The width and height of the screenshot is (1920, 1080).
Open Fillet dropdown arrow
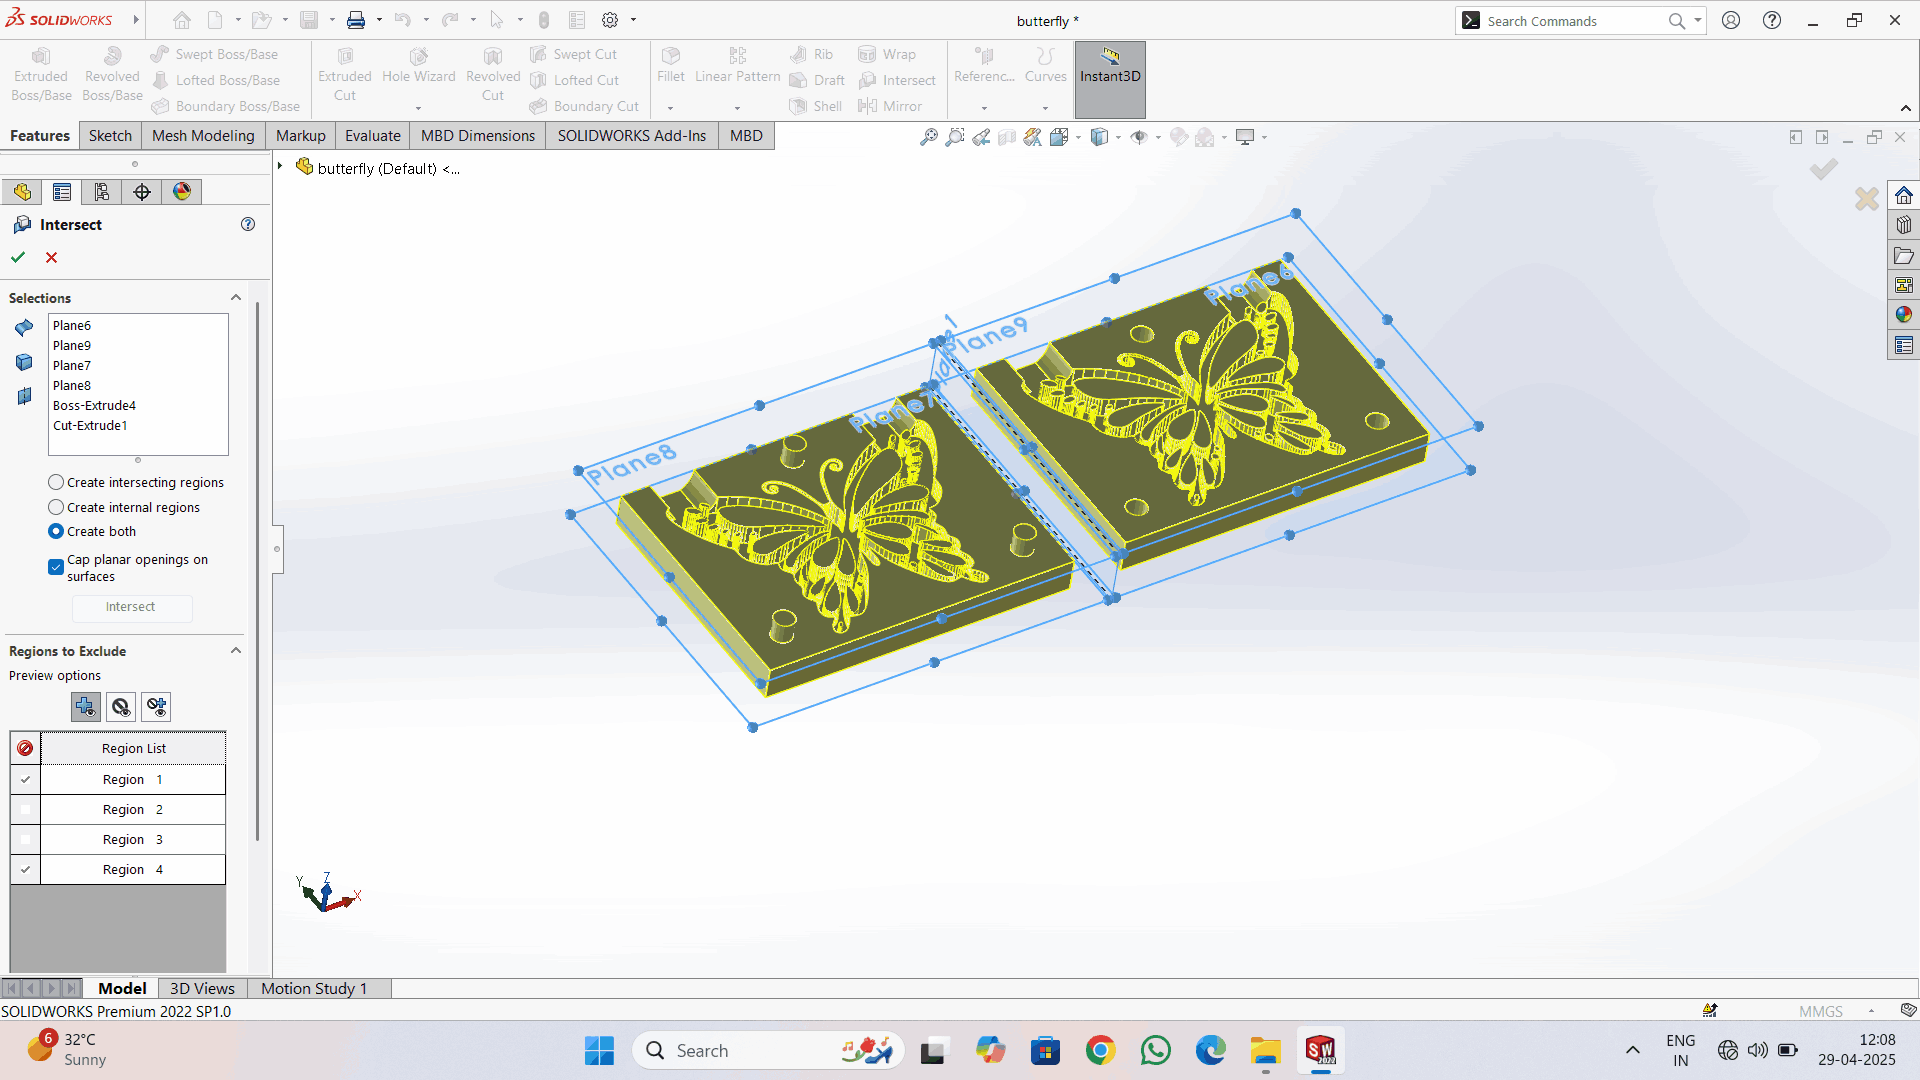[x=670, y=108]
